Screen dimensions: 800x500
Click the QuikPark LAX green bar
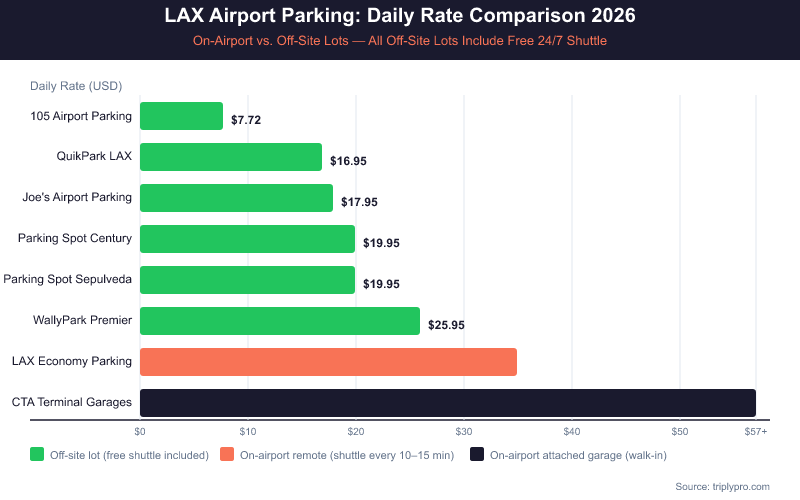(x=231, y=157)
